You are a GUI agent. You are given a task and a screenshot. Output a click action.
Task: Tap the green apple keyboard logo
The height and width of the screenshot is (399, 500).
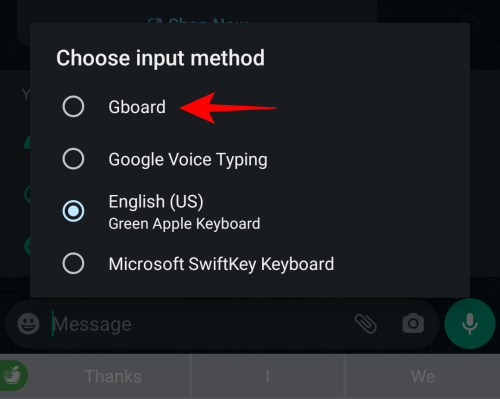coord(12,375)
